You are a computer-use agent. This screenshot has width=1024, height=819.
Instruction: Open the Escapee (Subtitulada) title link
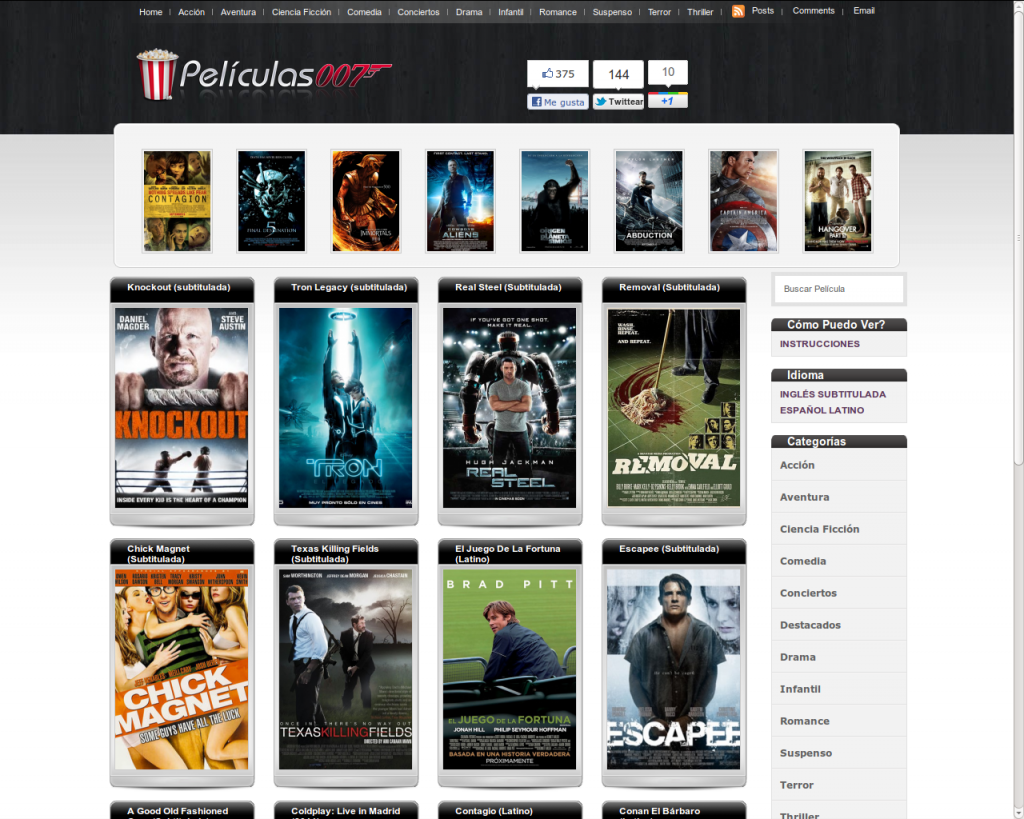click(669, 549)
